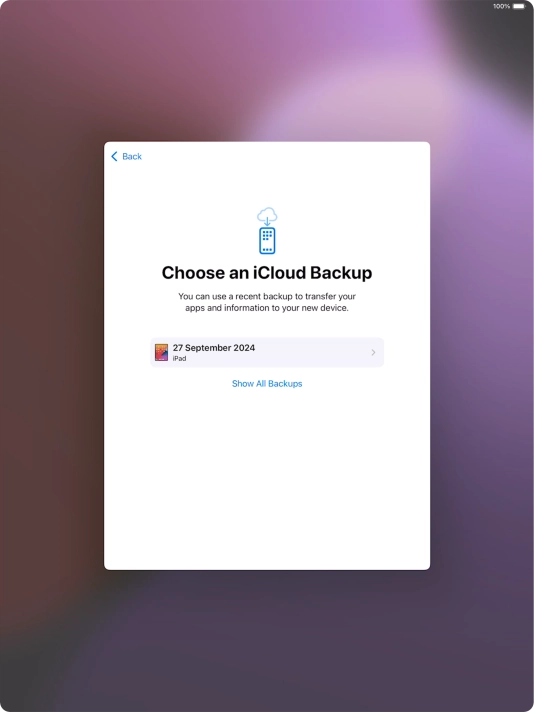The height and width of the screenshot is (712, 534).
Task: Click the Choose an iCloud Backup heading
Action: (267, 272)
